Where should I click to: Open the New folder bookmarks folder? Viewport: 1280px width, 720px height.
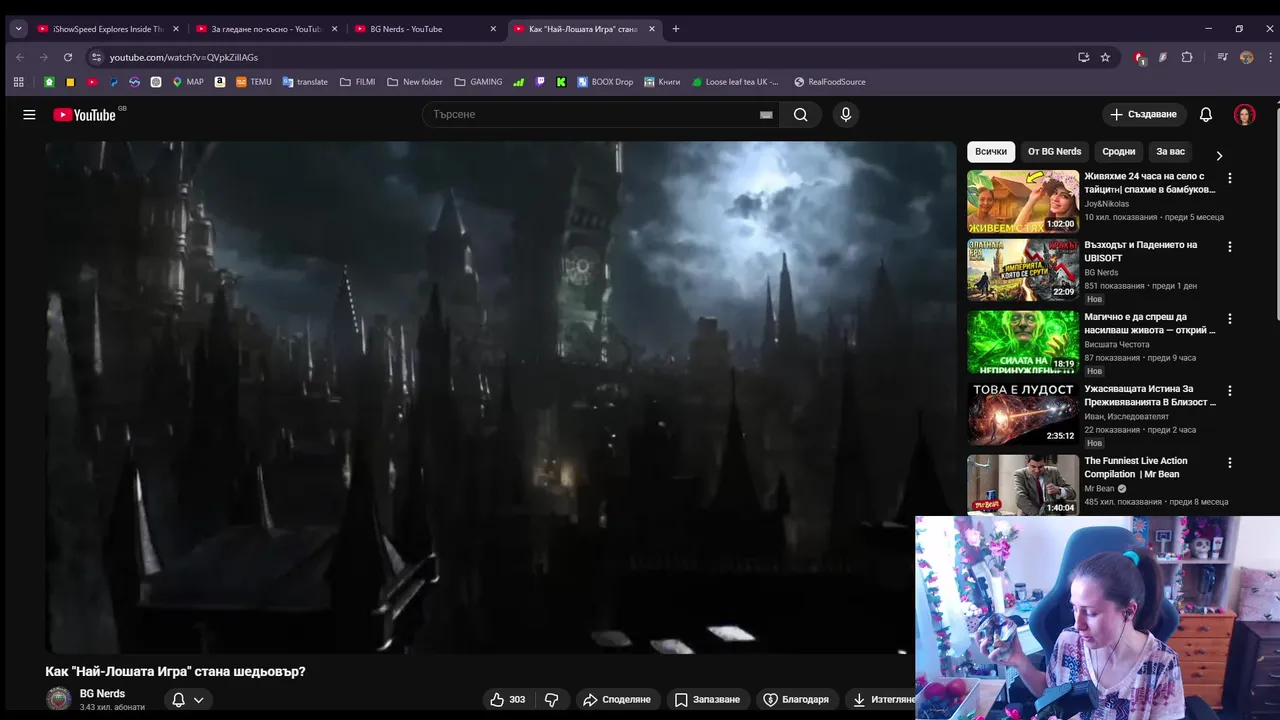(x=414, y=82)
